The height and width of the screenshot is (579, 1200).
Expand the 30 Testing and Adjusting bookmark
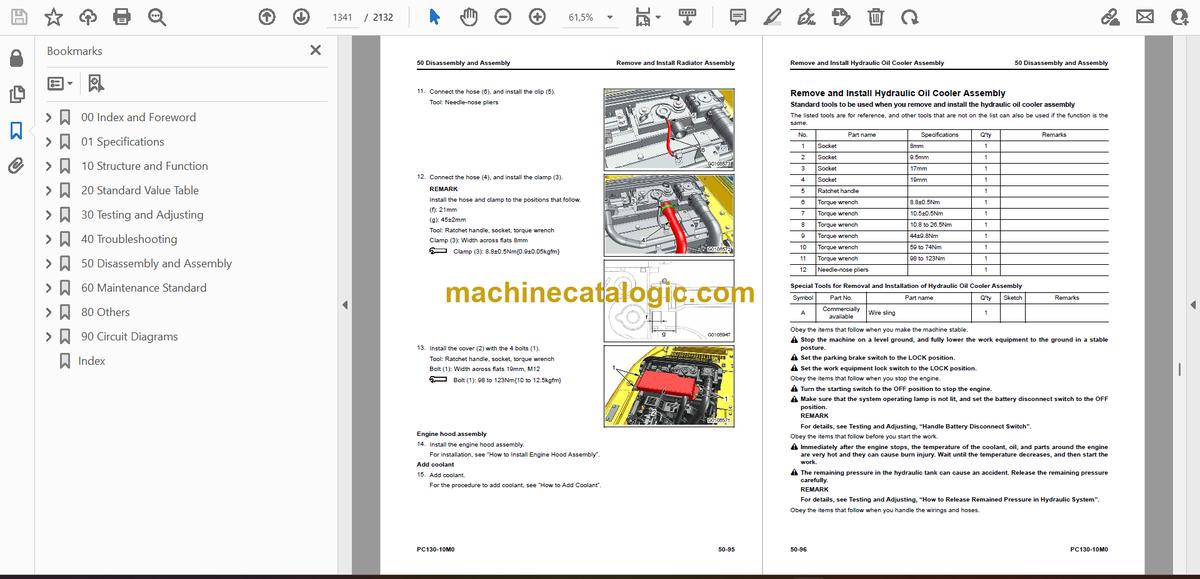[x=50, y=215]
